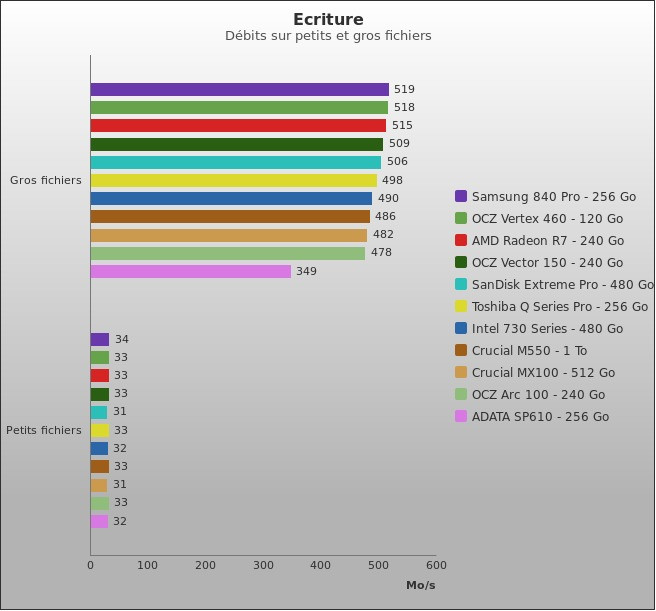Click the blue 490 bar in Gros fichiers
This screenshot has width=656, height=611.
231,198
